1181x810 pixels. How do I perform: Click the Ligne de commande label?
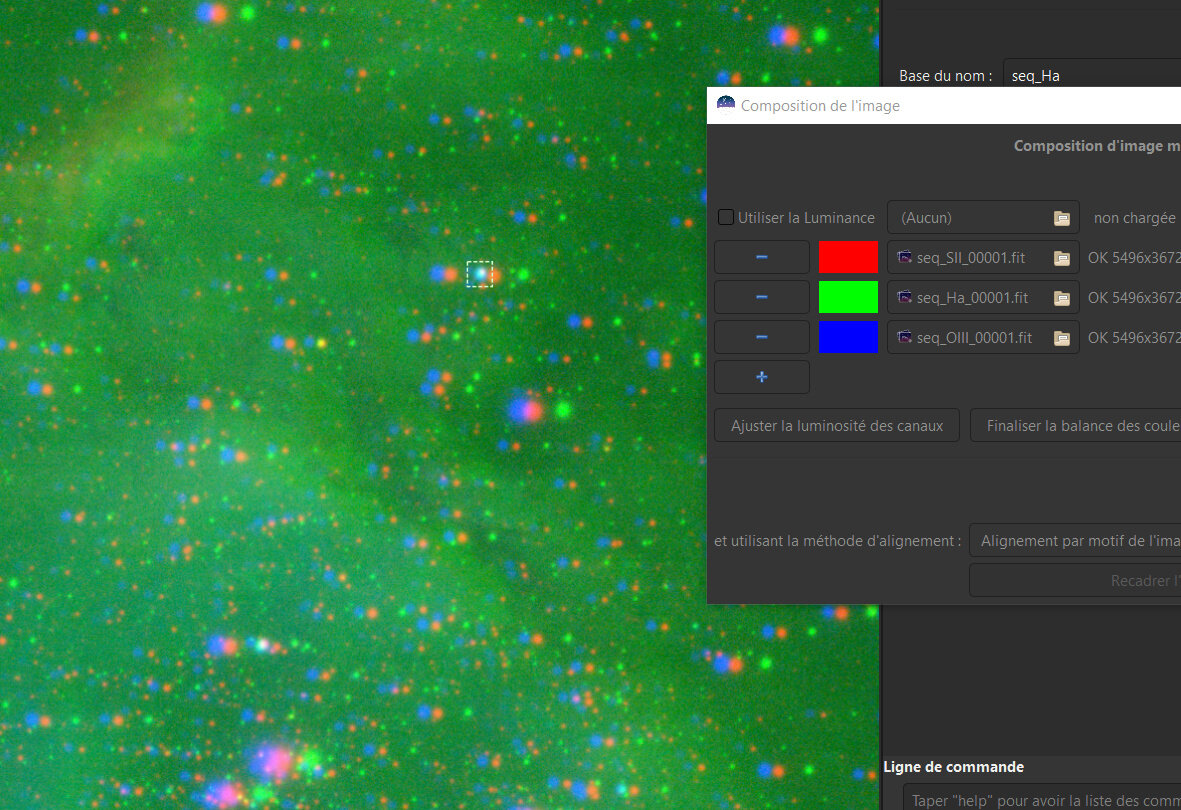click(x=954, y=766)
